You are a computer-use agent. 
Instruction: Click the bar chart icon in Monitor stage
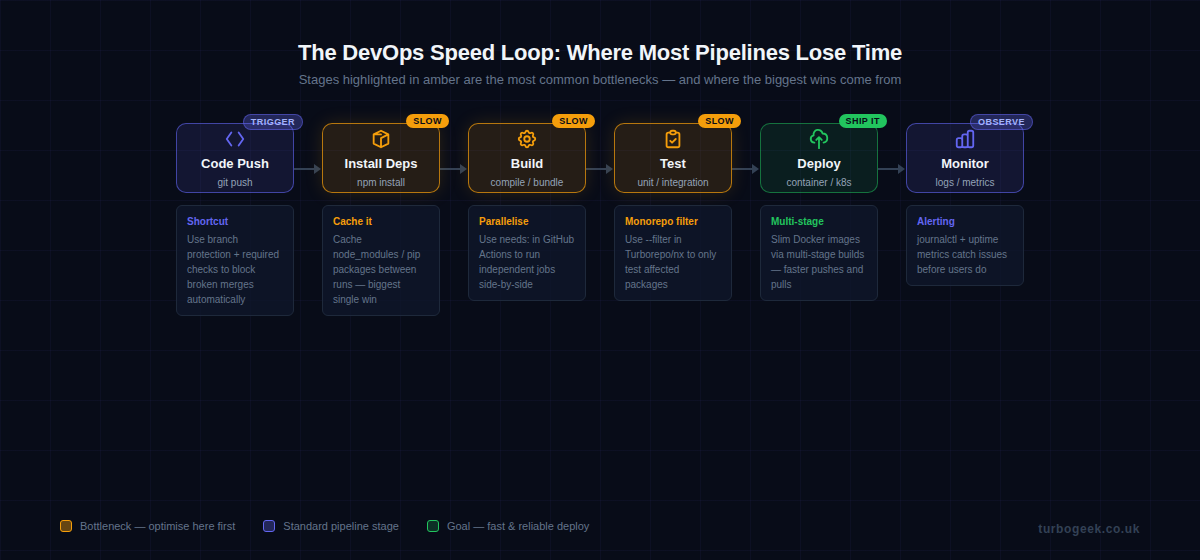coord(965,139)
